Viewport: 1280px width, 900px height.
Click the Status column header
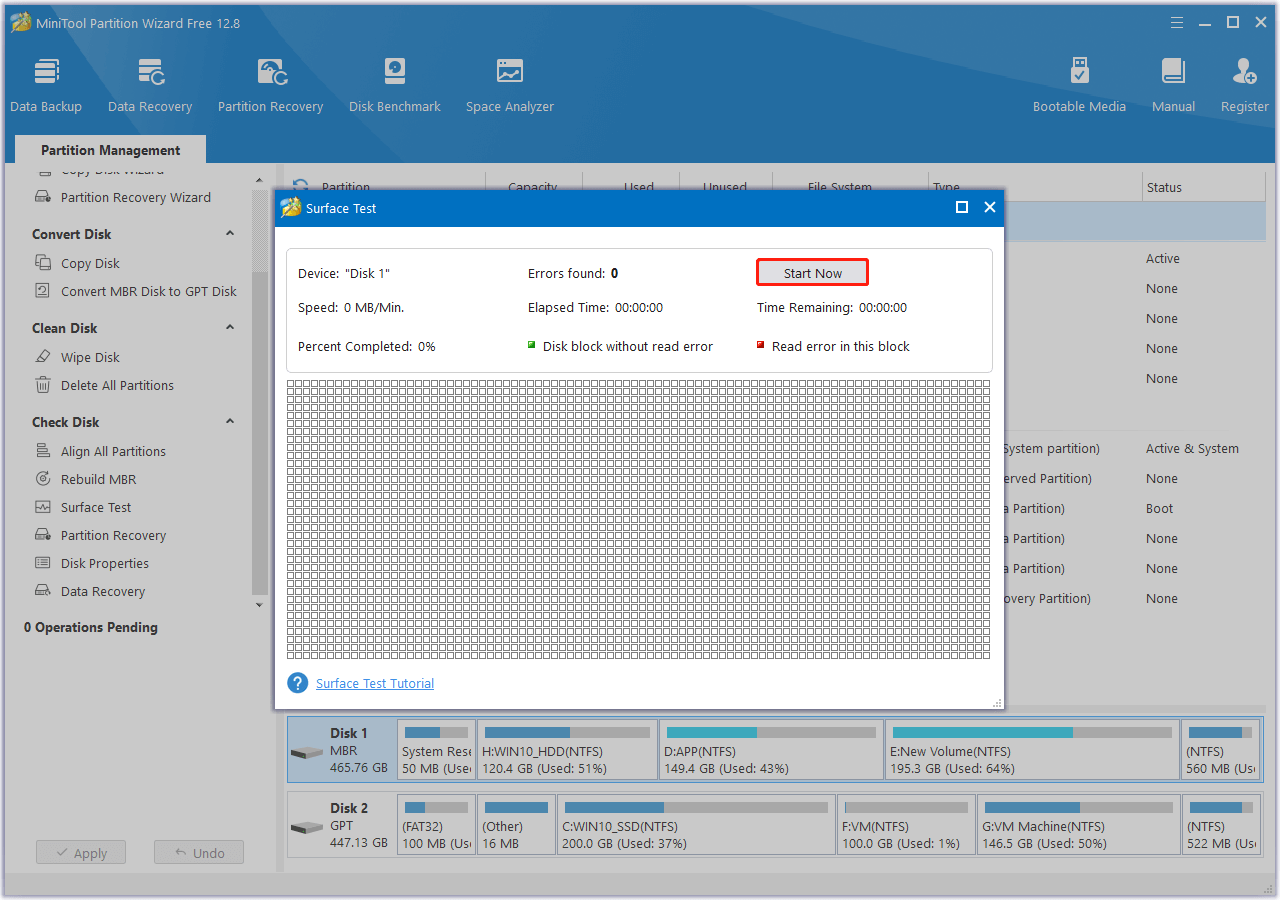(x=1164, y=187)
